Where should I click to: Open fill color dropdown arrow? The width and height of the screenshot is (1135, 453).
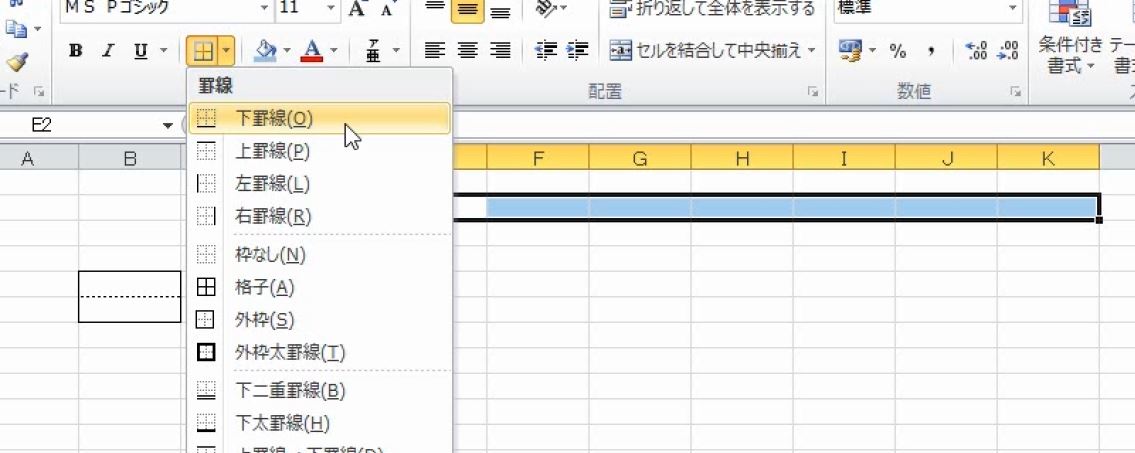287,51
